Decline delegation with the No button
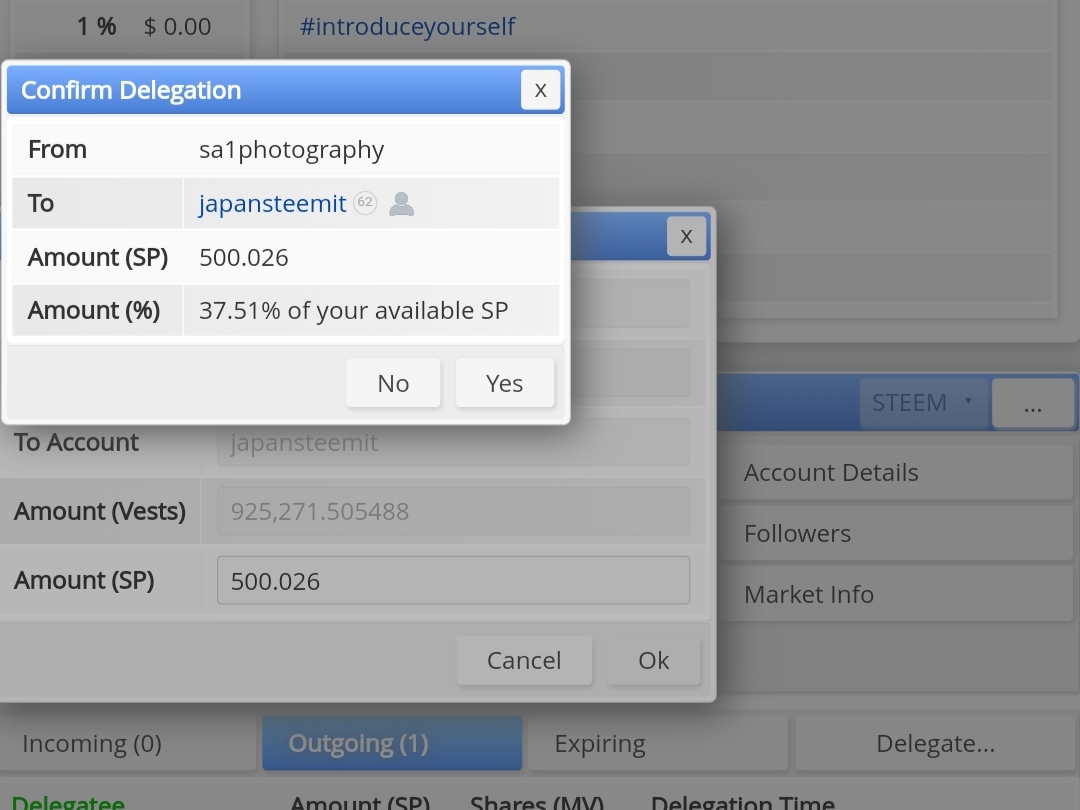 click(393, 383)
